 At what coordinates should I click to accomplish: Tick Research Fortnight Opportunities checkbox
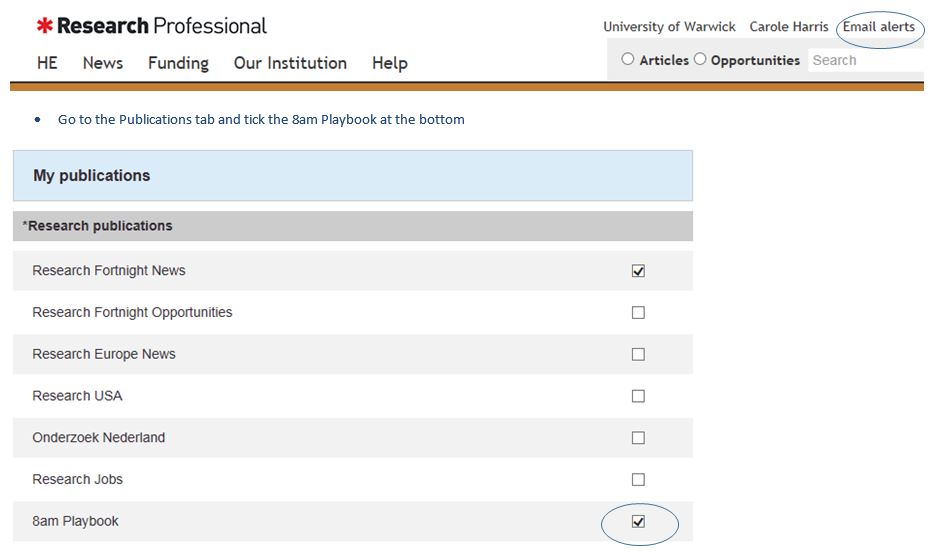pos(638,313)
